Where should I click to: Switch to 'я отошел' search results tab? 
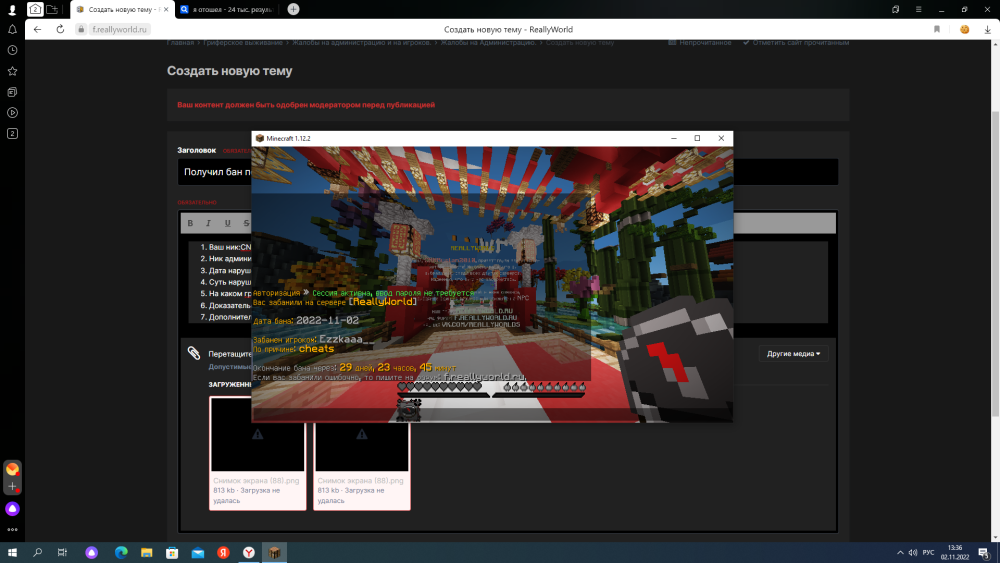click(228, 10)
